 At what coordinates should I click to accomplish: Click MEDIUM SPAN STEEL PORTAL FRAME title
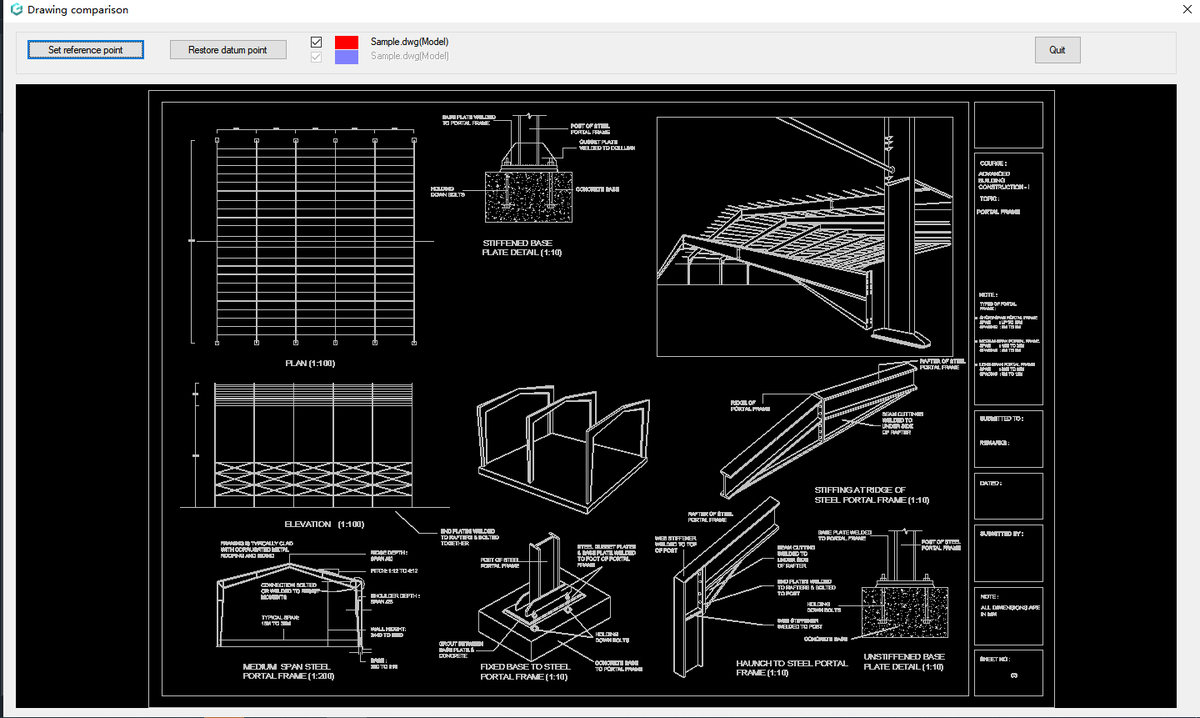(x=289, y=671)
